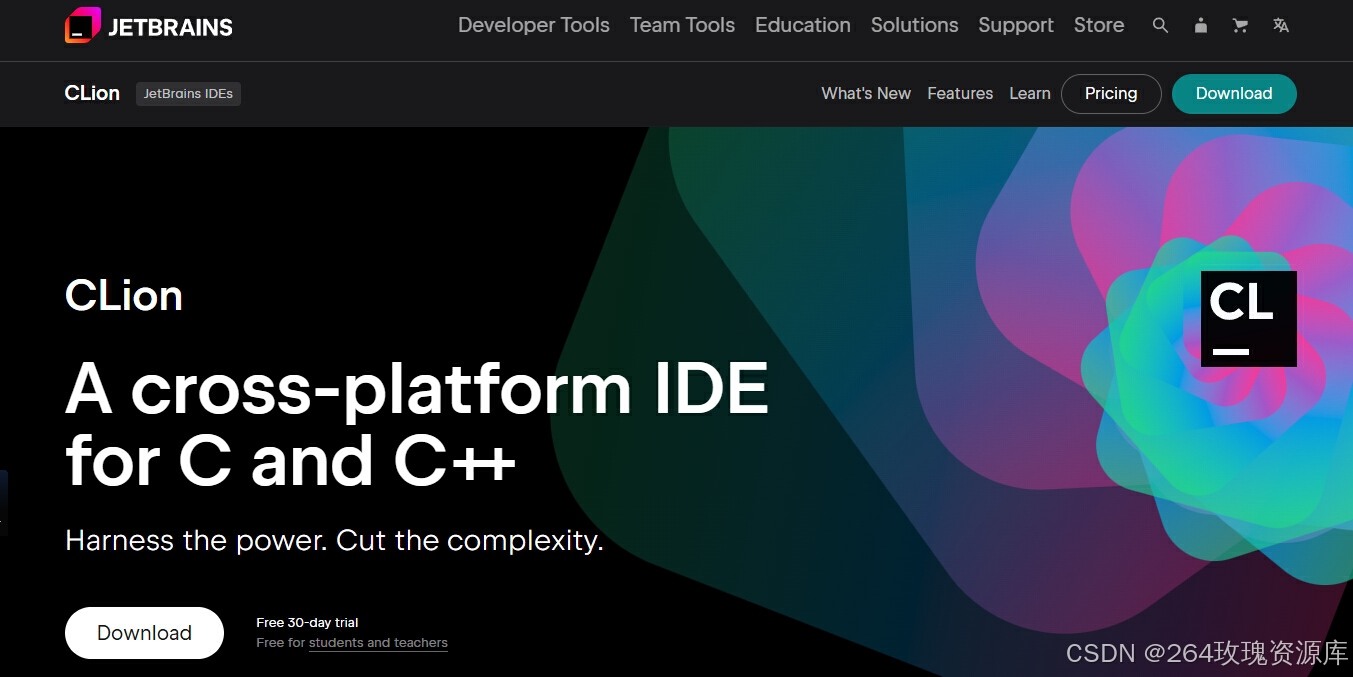Click the JetBrains logo icon
Viewport: 1353px width, 677px height.
pyautogui.click(x=82, y=26)
